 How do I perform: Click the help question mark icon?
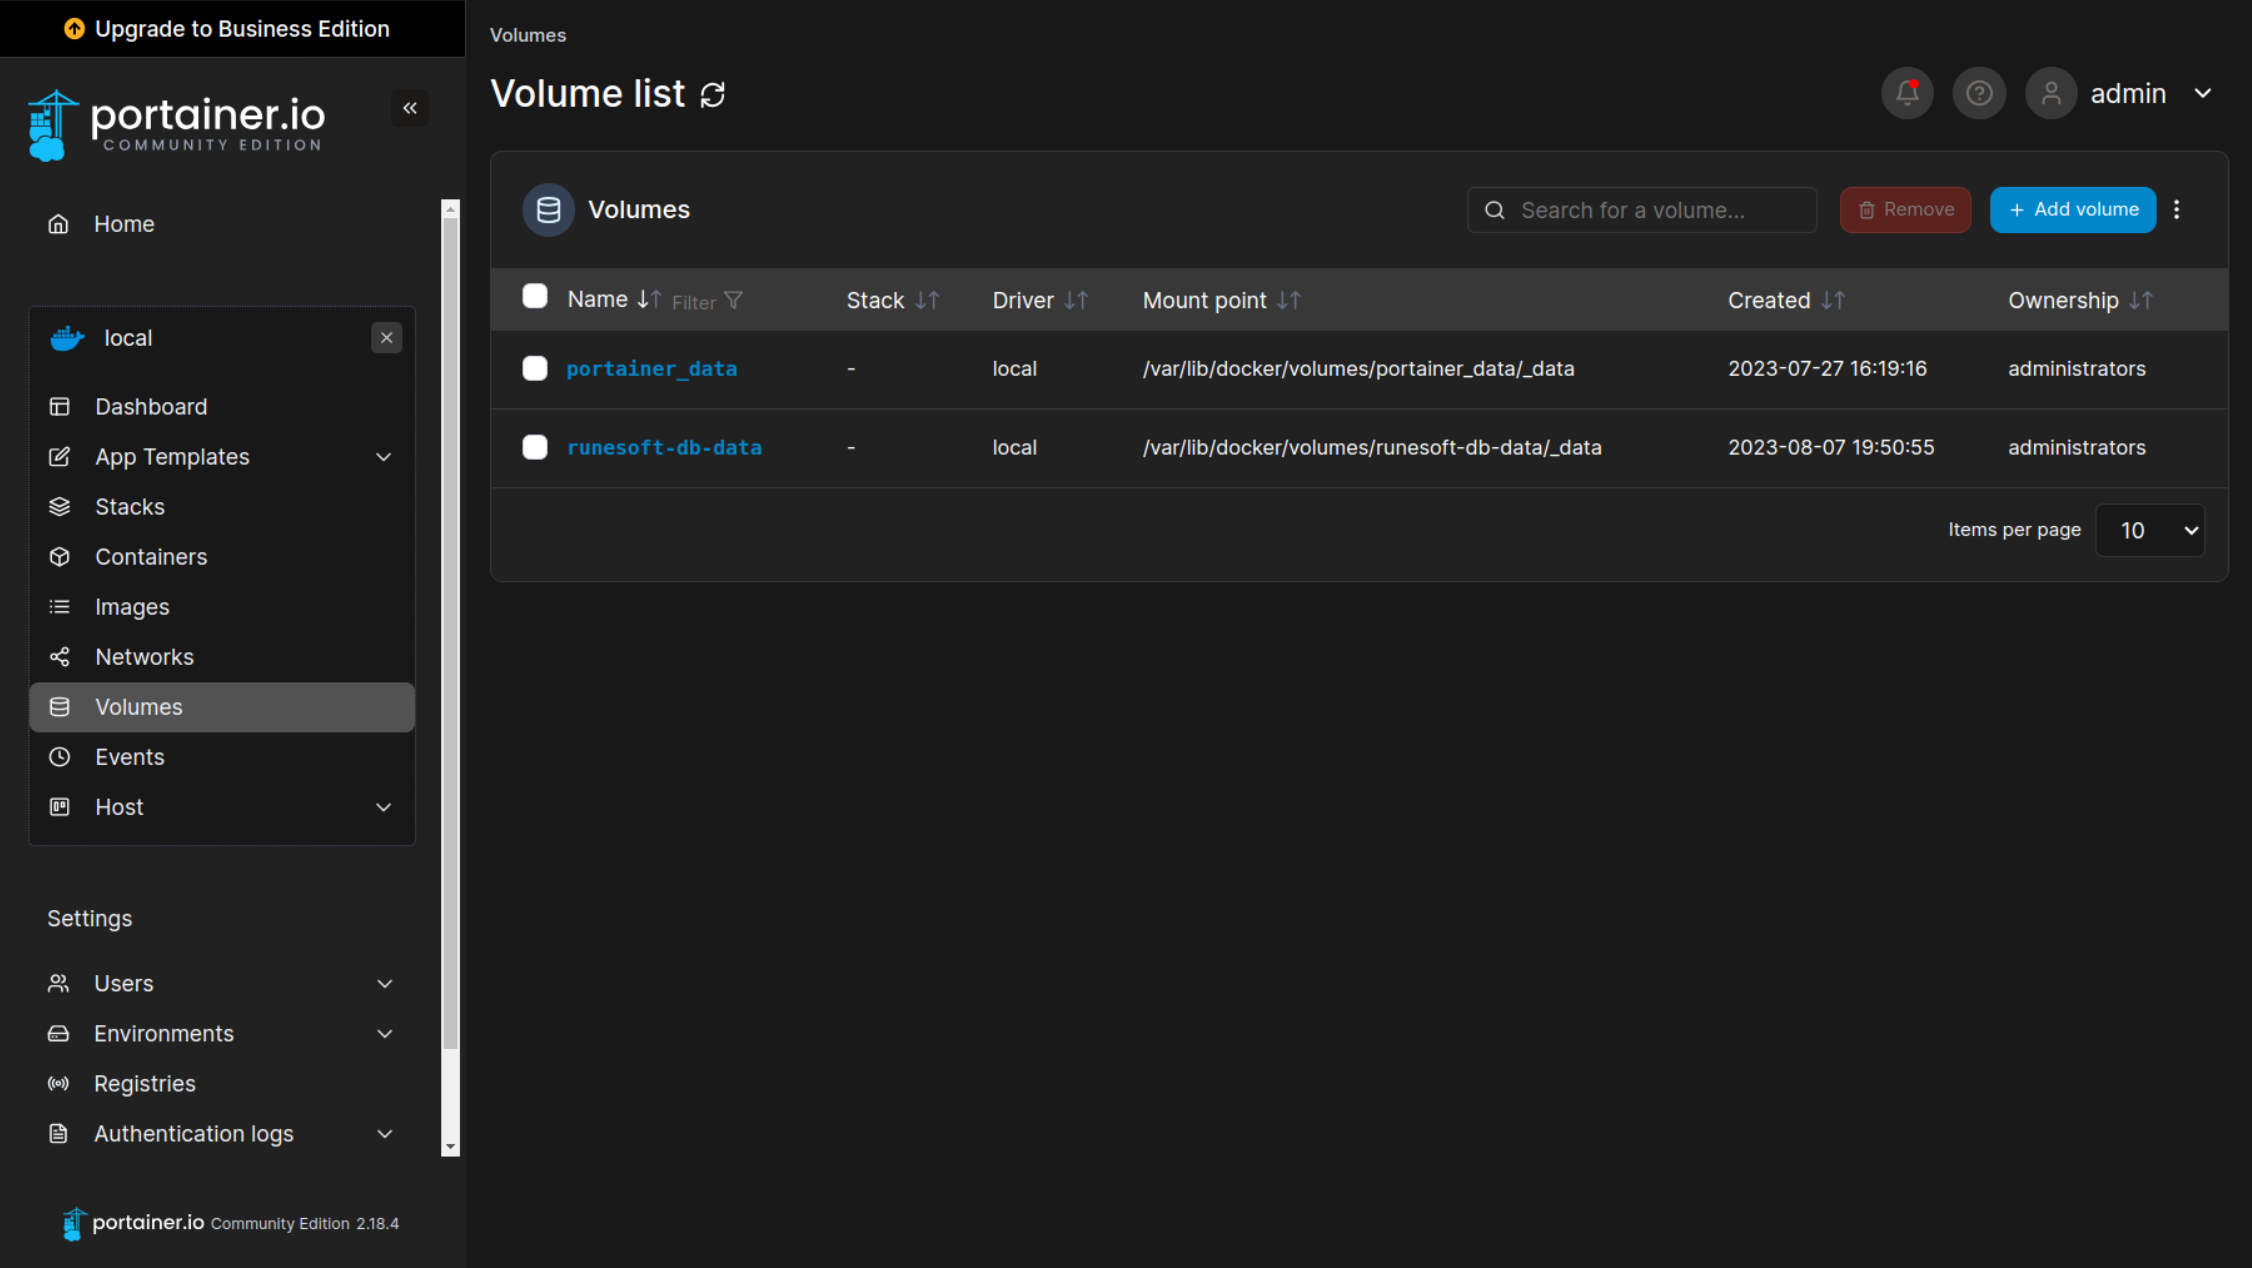point(1978,94)
